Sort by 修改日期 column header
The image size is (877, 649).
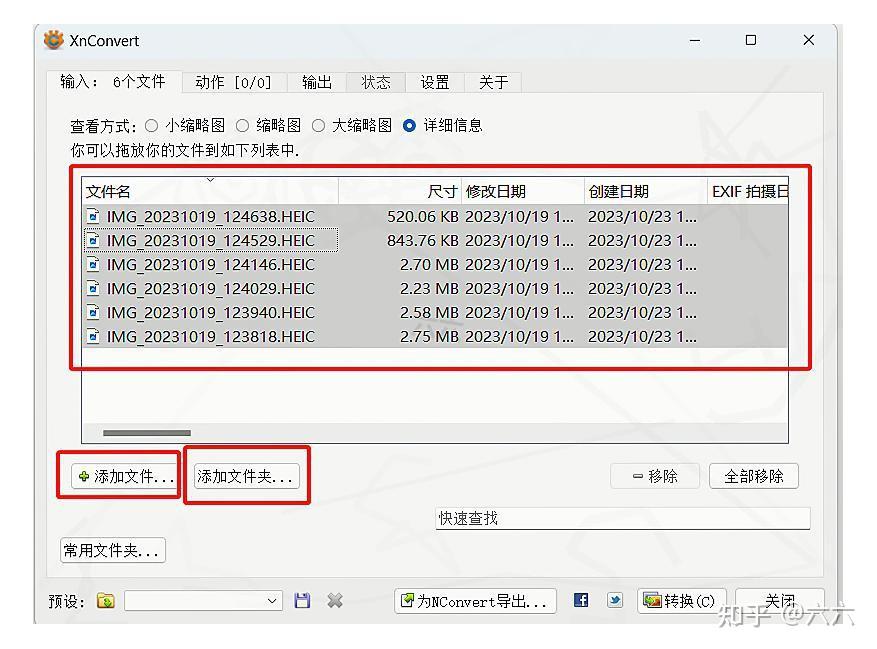pos(523,191)
